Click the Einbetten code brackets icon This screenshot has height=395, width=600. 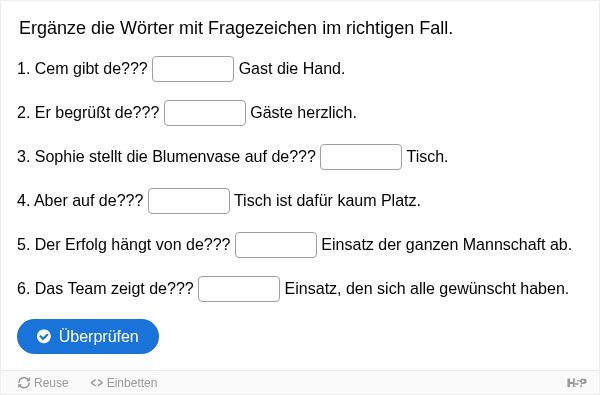[96, 382]
